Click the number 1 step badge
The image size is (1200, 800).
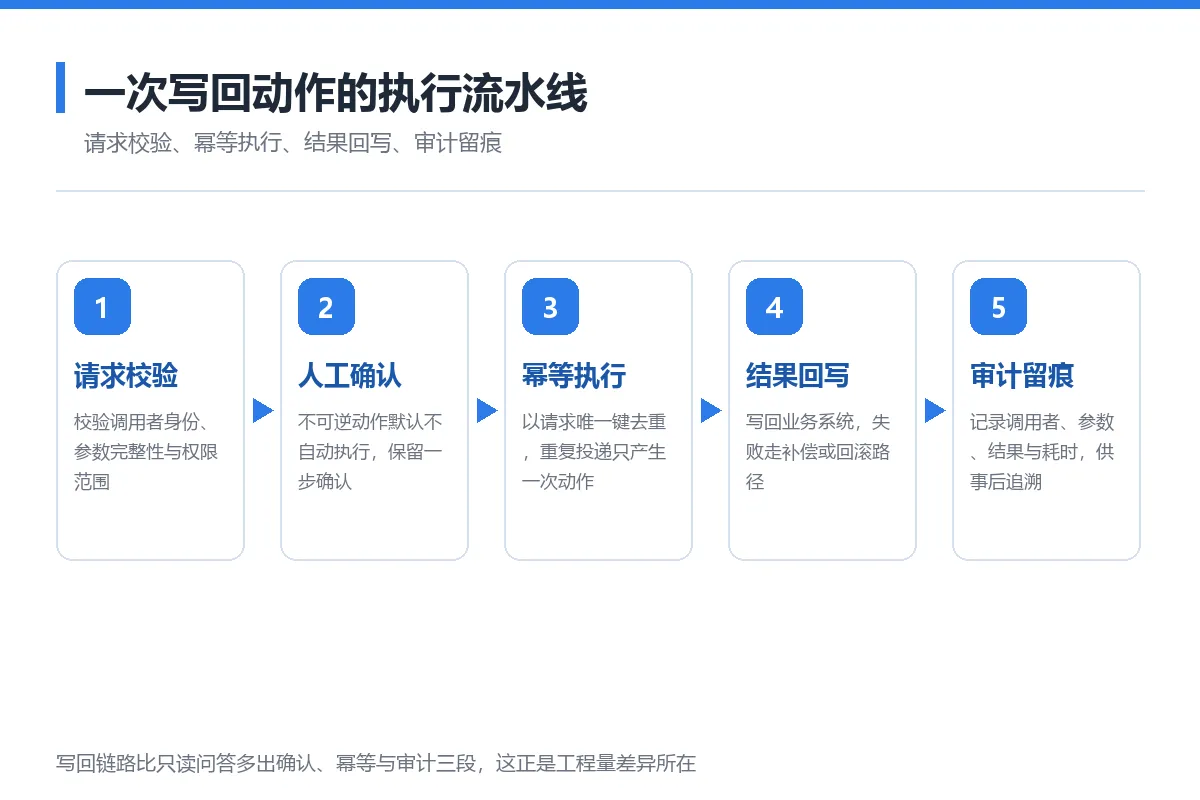point(102,307)
